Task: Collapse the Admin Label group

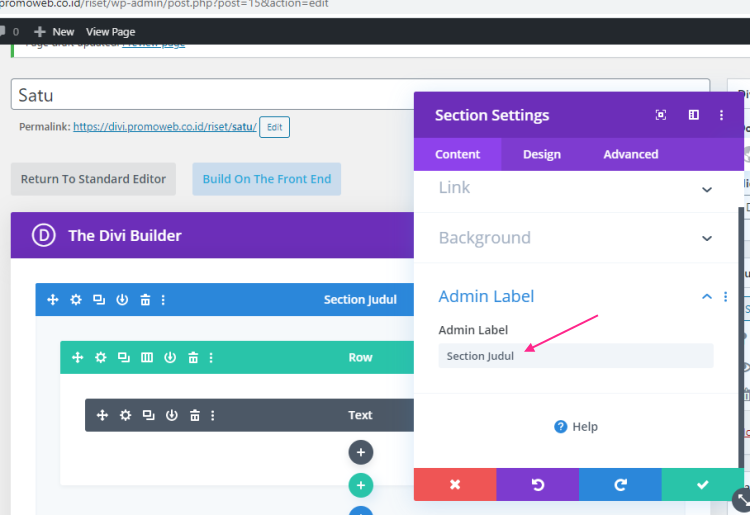Action: click(x=706, y=297)
